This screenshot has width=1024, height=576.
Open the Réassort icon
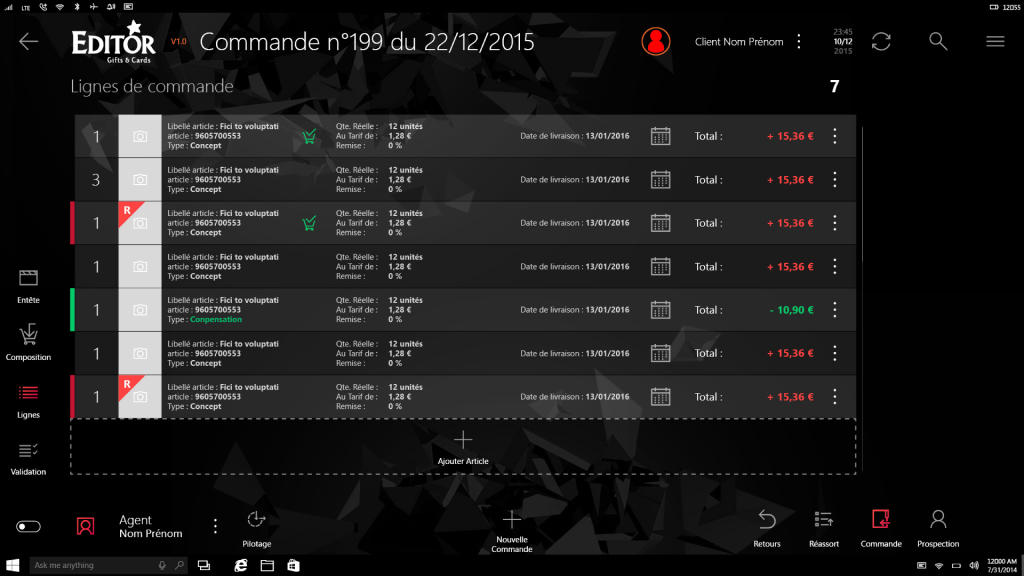coord(824,519)
